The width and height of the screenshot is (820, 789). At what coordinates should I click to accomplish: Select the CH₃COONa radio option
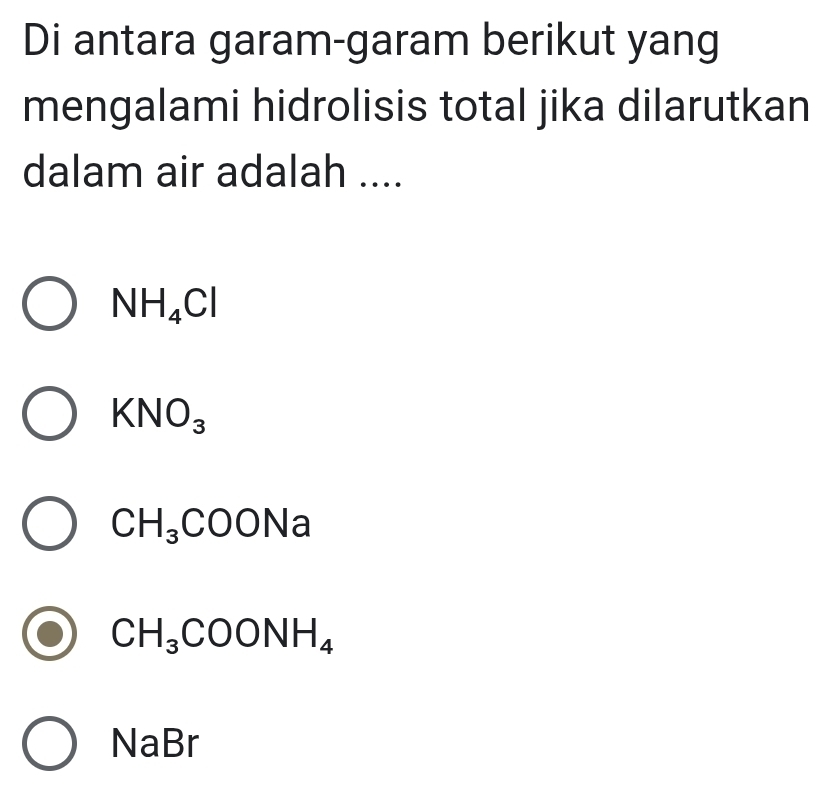(x=49, y=526)
